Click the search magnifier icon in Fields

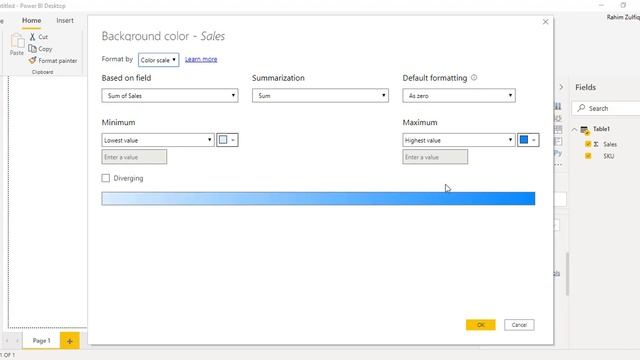581,108
